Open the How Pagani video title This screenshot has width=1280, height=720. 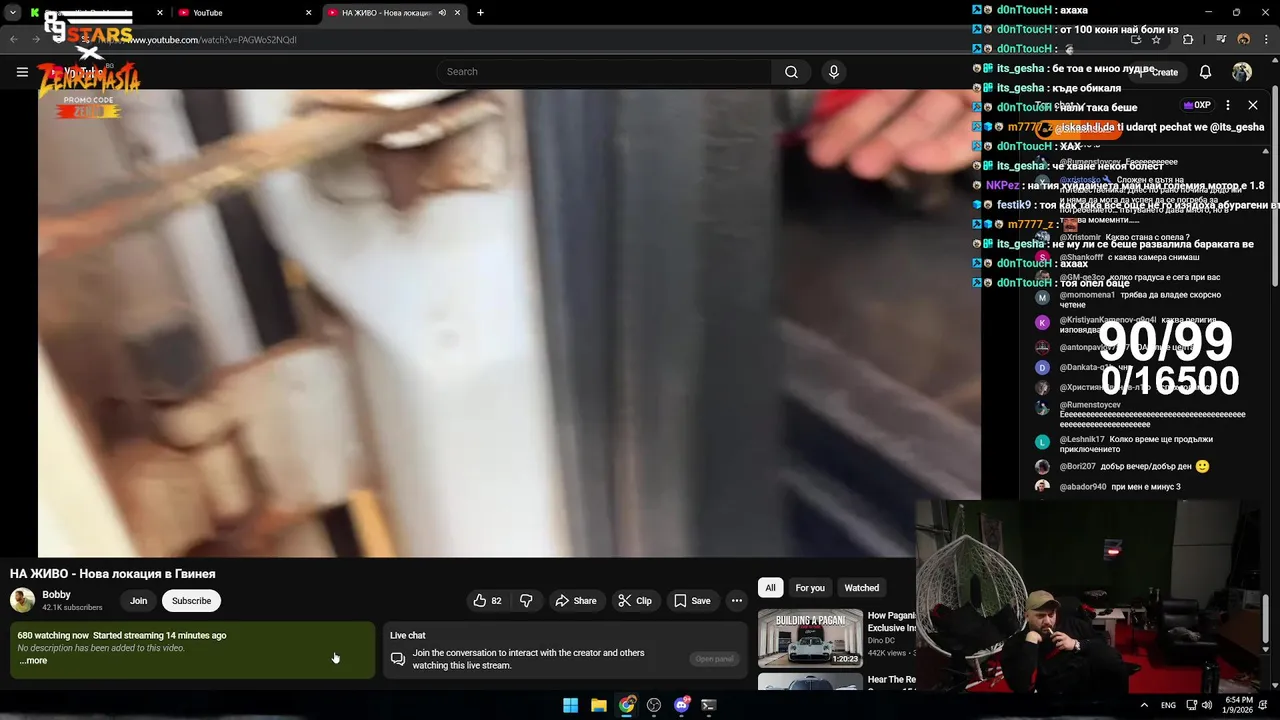pos(891,622)
